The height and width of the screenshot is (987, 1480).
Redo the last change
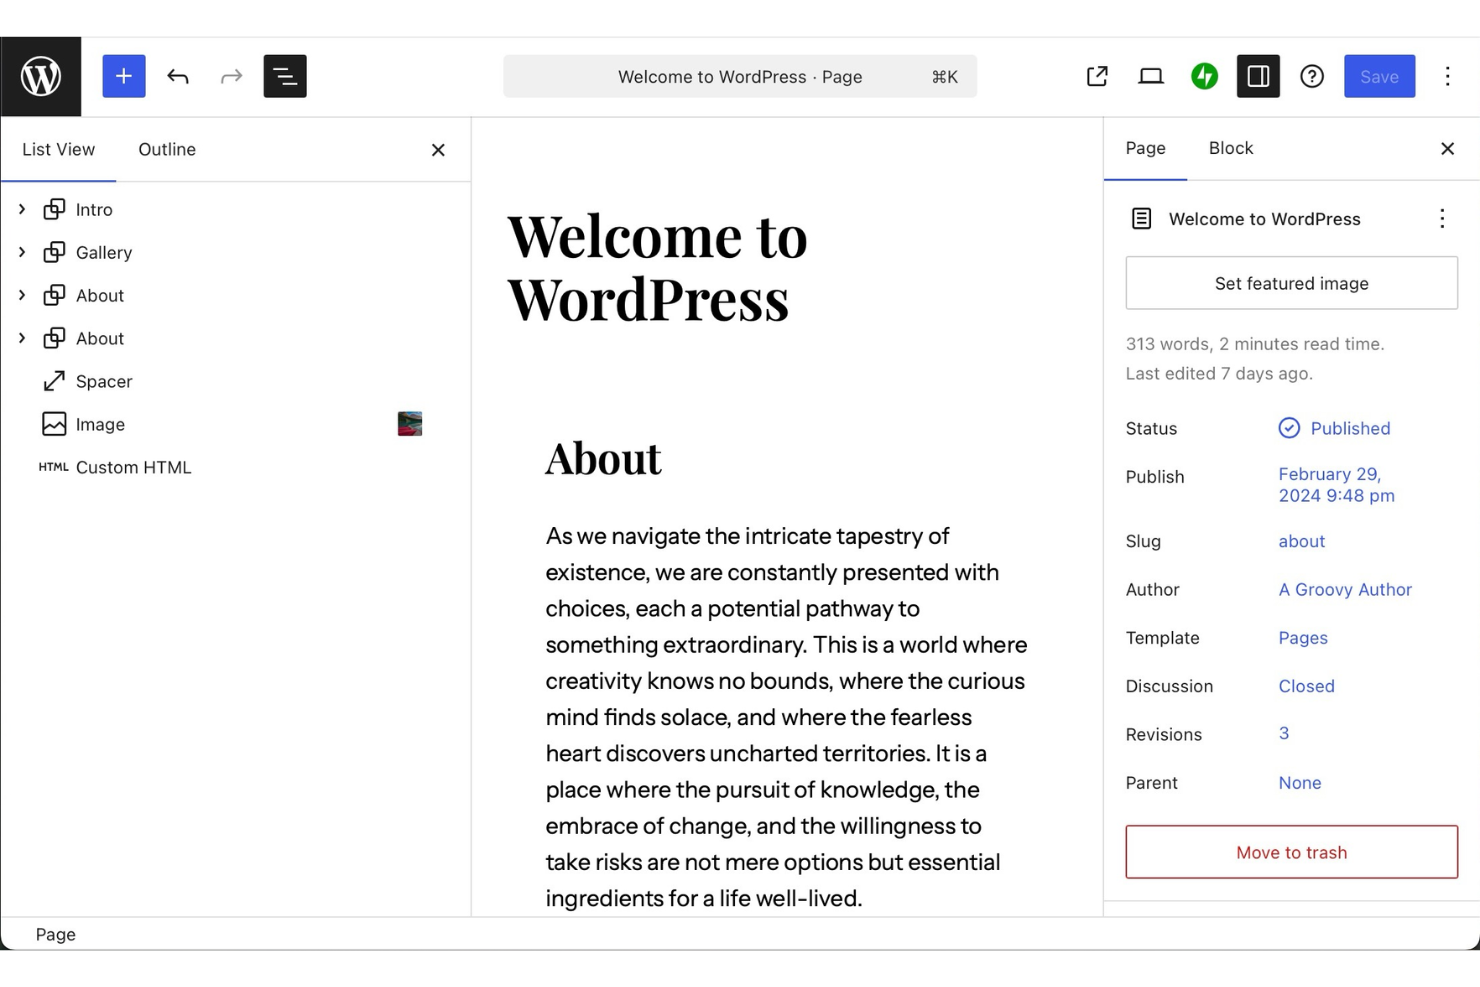pyautogui.click(x=231, y=76)
